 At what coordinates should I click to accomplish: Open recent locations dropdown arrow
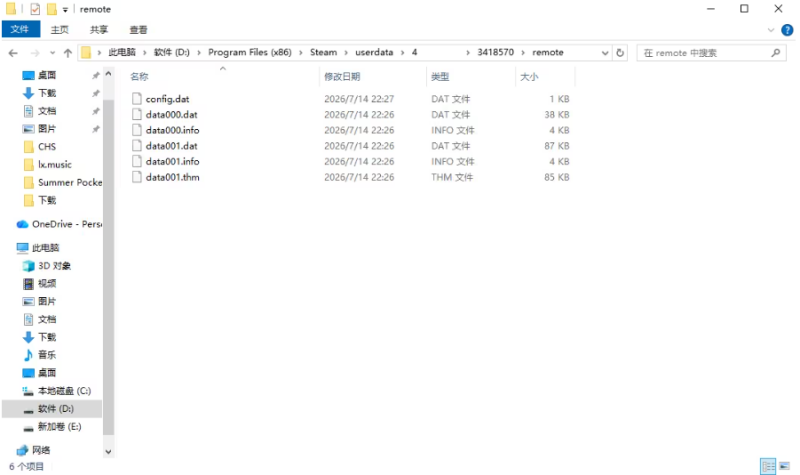52,53
